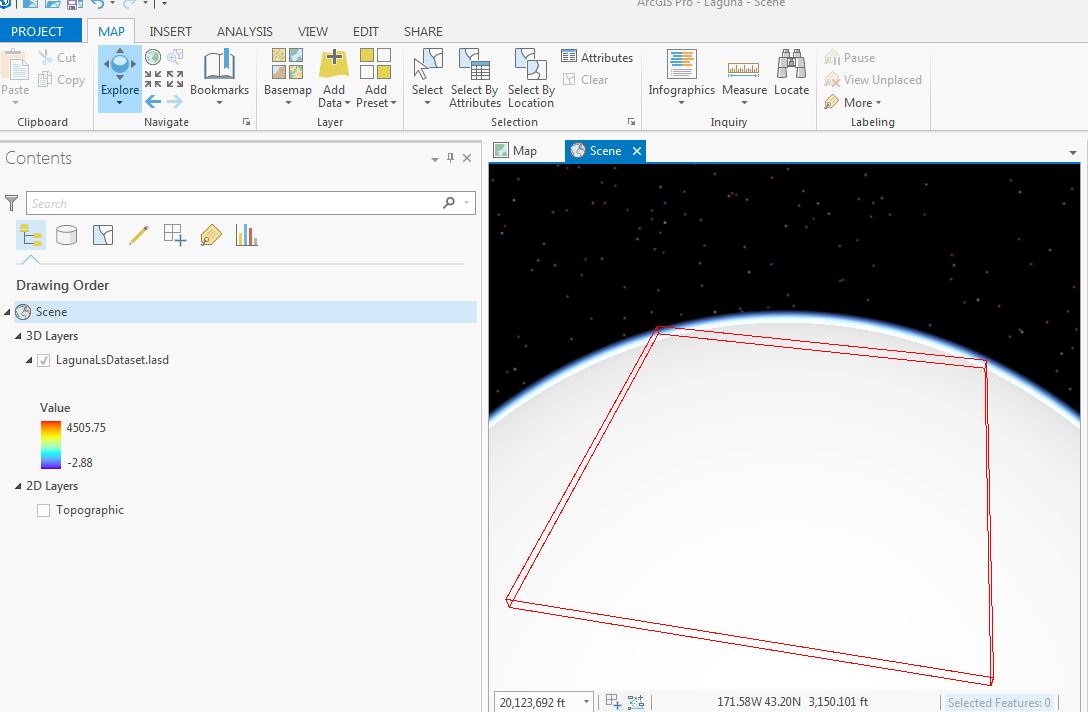
Task: Collapse the 2D Layers group
Action: [18, 486]
